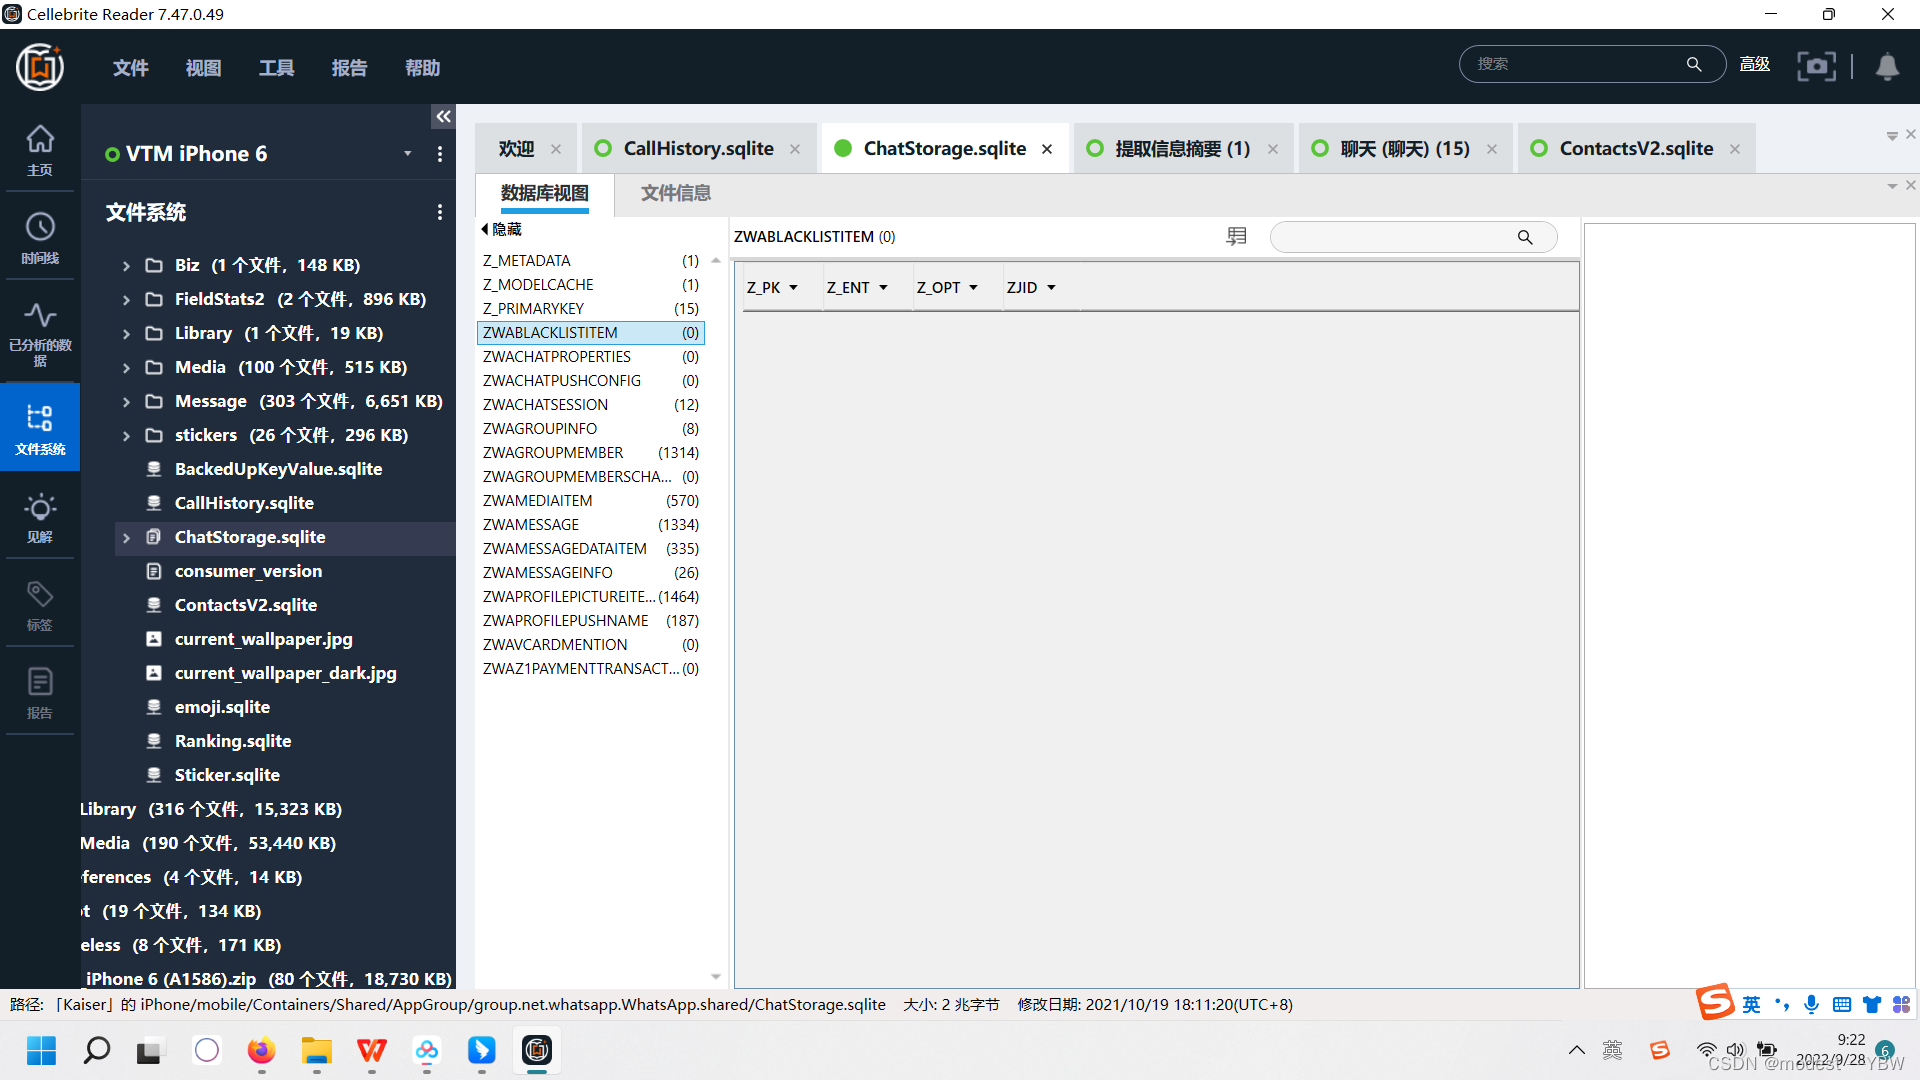Image resolution: width=1920 pixels, height=1080 pixels.
Task: Open the 帮助 menu
Action: (x=422, y=68)
